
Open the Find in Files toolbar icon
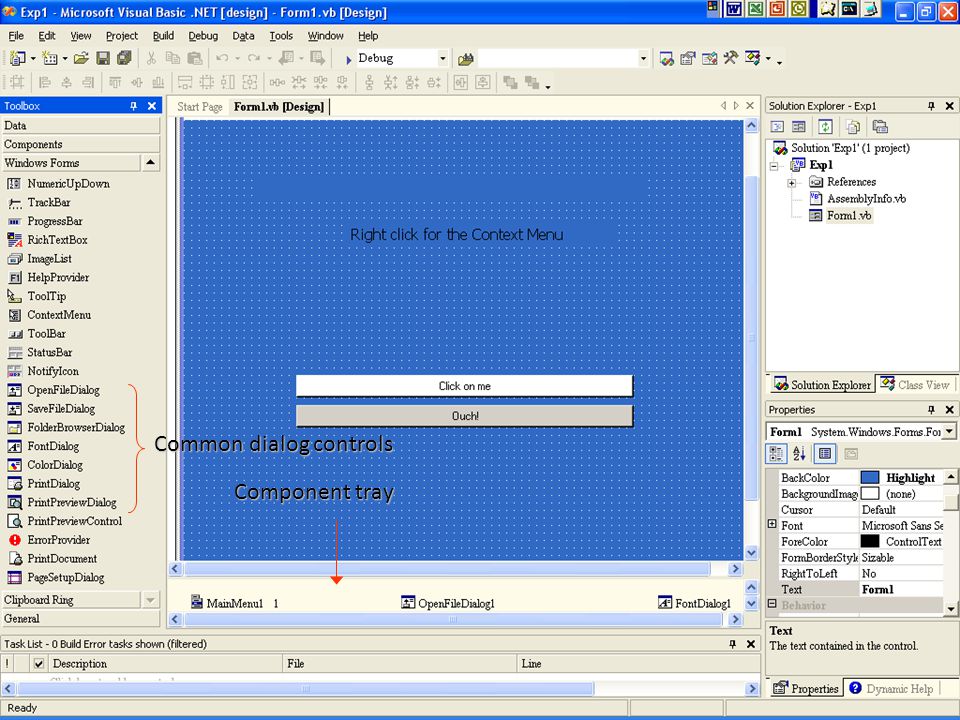point(466,59)
